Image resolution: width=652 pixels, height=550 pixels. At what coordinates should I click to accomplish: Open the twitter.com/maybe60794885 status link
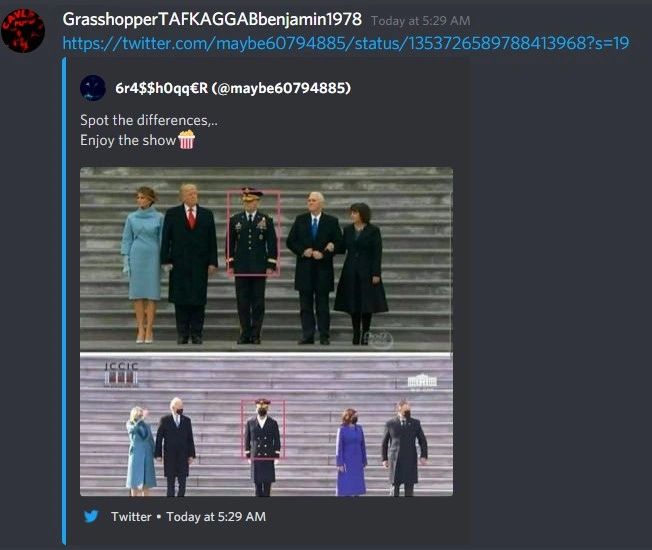coord(346,43)
